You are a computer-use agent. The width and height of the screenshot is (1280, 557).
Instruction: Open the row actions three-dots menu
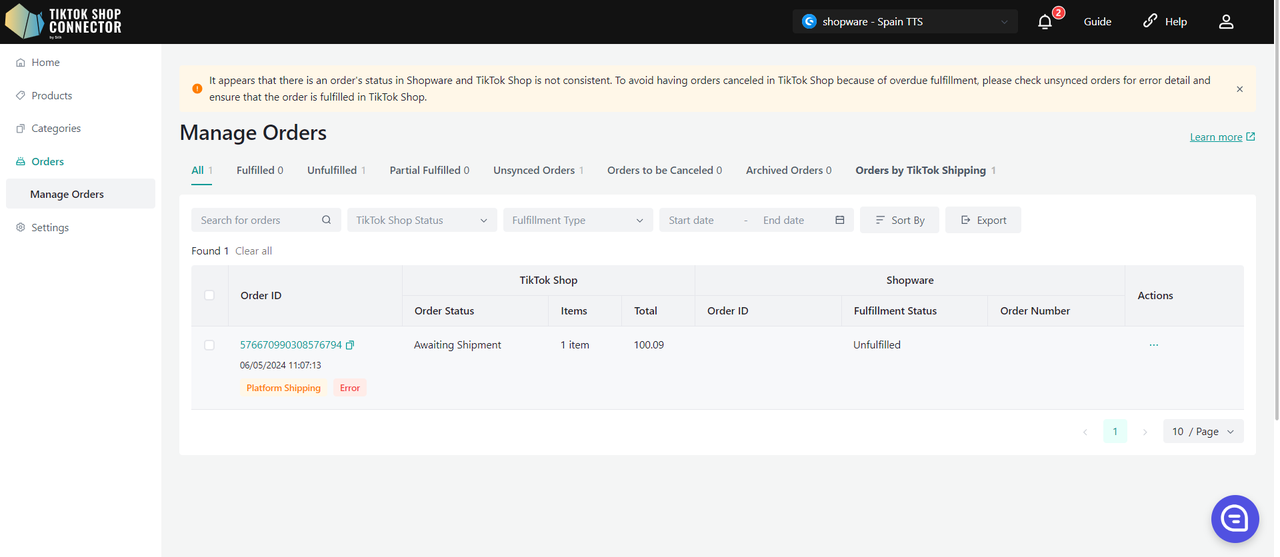(x=1154, y=345)
